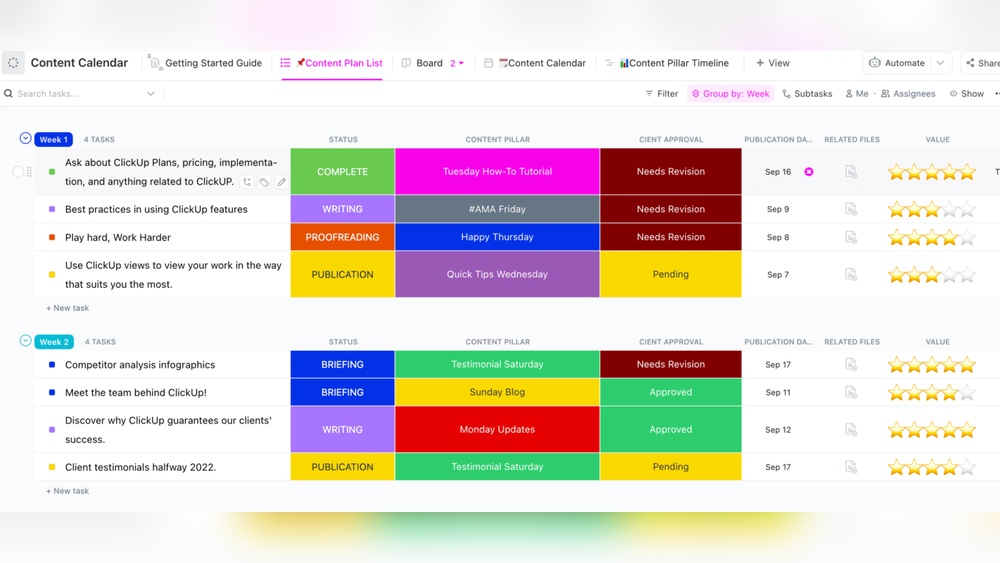Viewport: 1000px width, 563px height.
Task: Open the Board views count dropdown
Action: tap(457, 63)
